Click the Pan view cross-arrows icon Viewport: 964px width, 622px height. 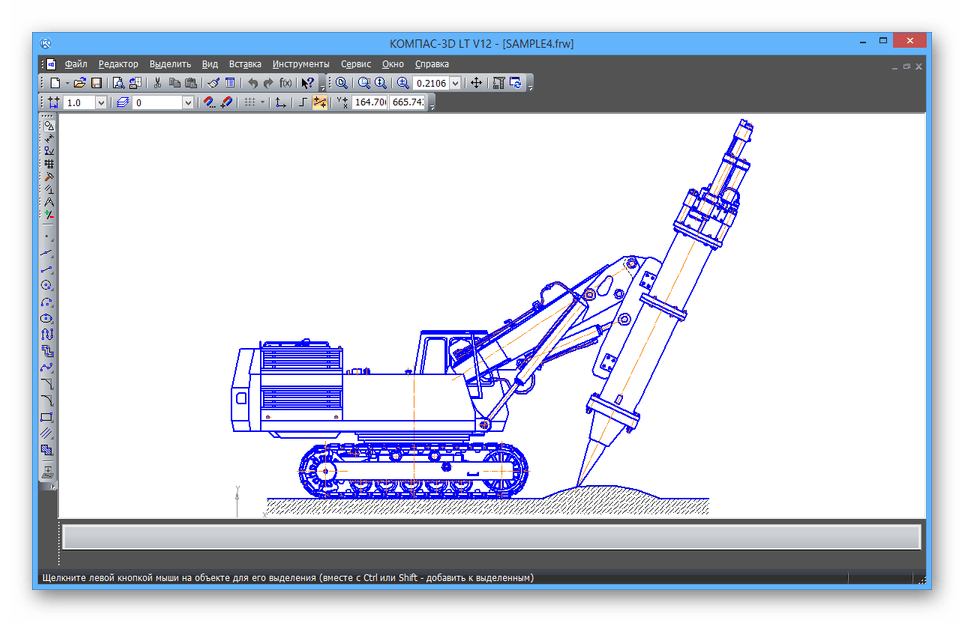(476, 83)
